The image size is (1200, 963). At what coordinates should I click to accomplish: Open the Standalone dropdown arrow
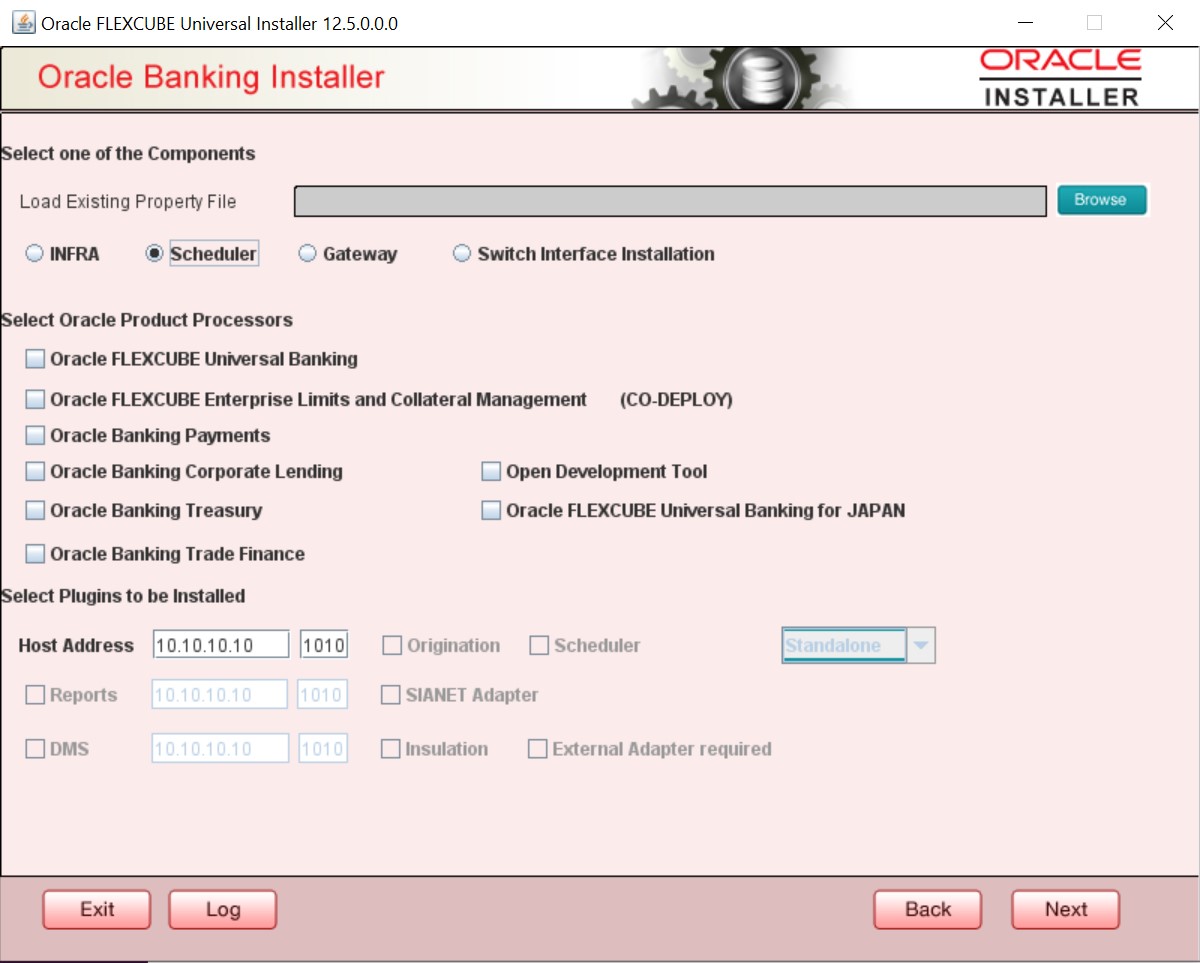[x=921, y=645]
